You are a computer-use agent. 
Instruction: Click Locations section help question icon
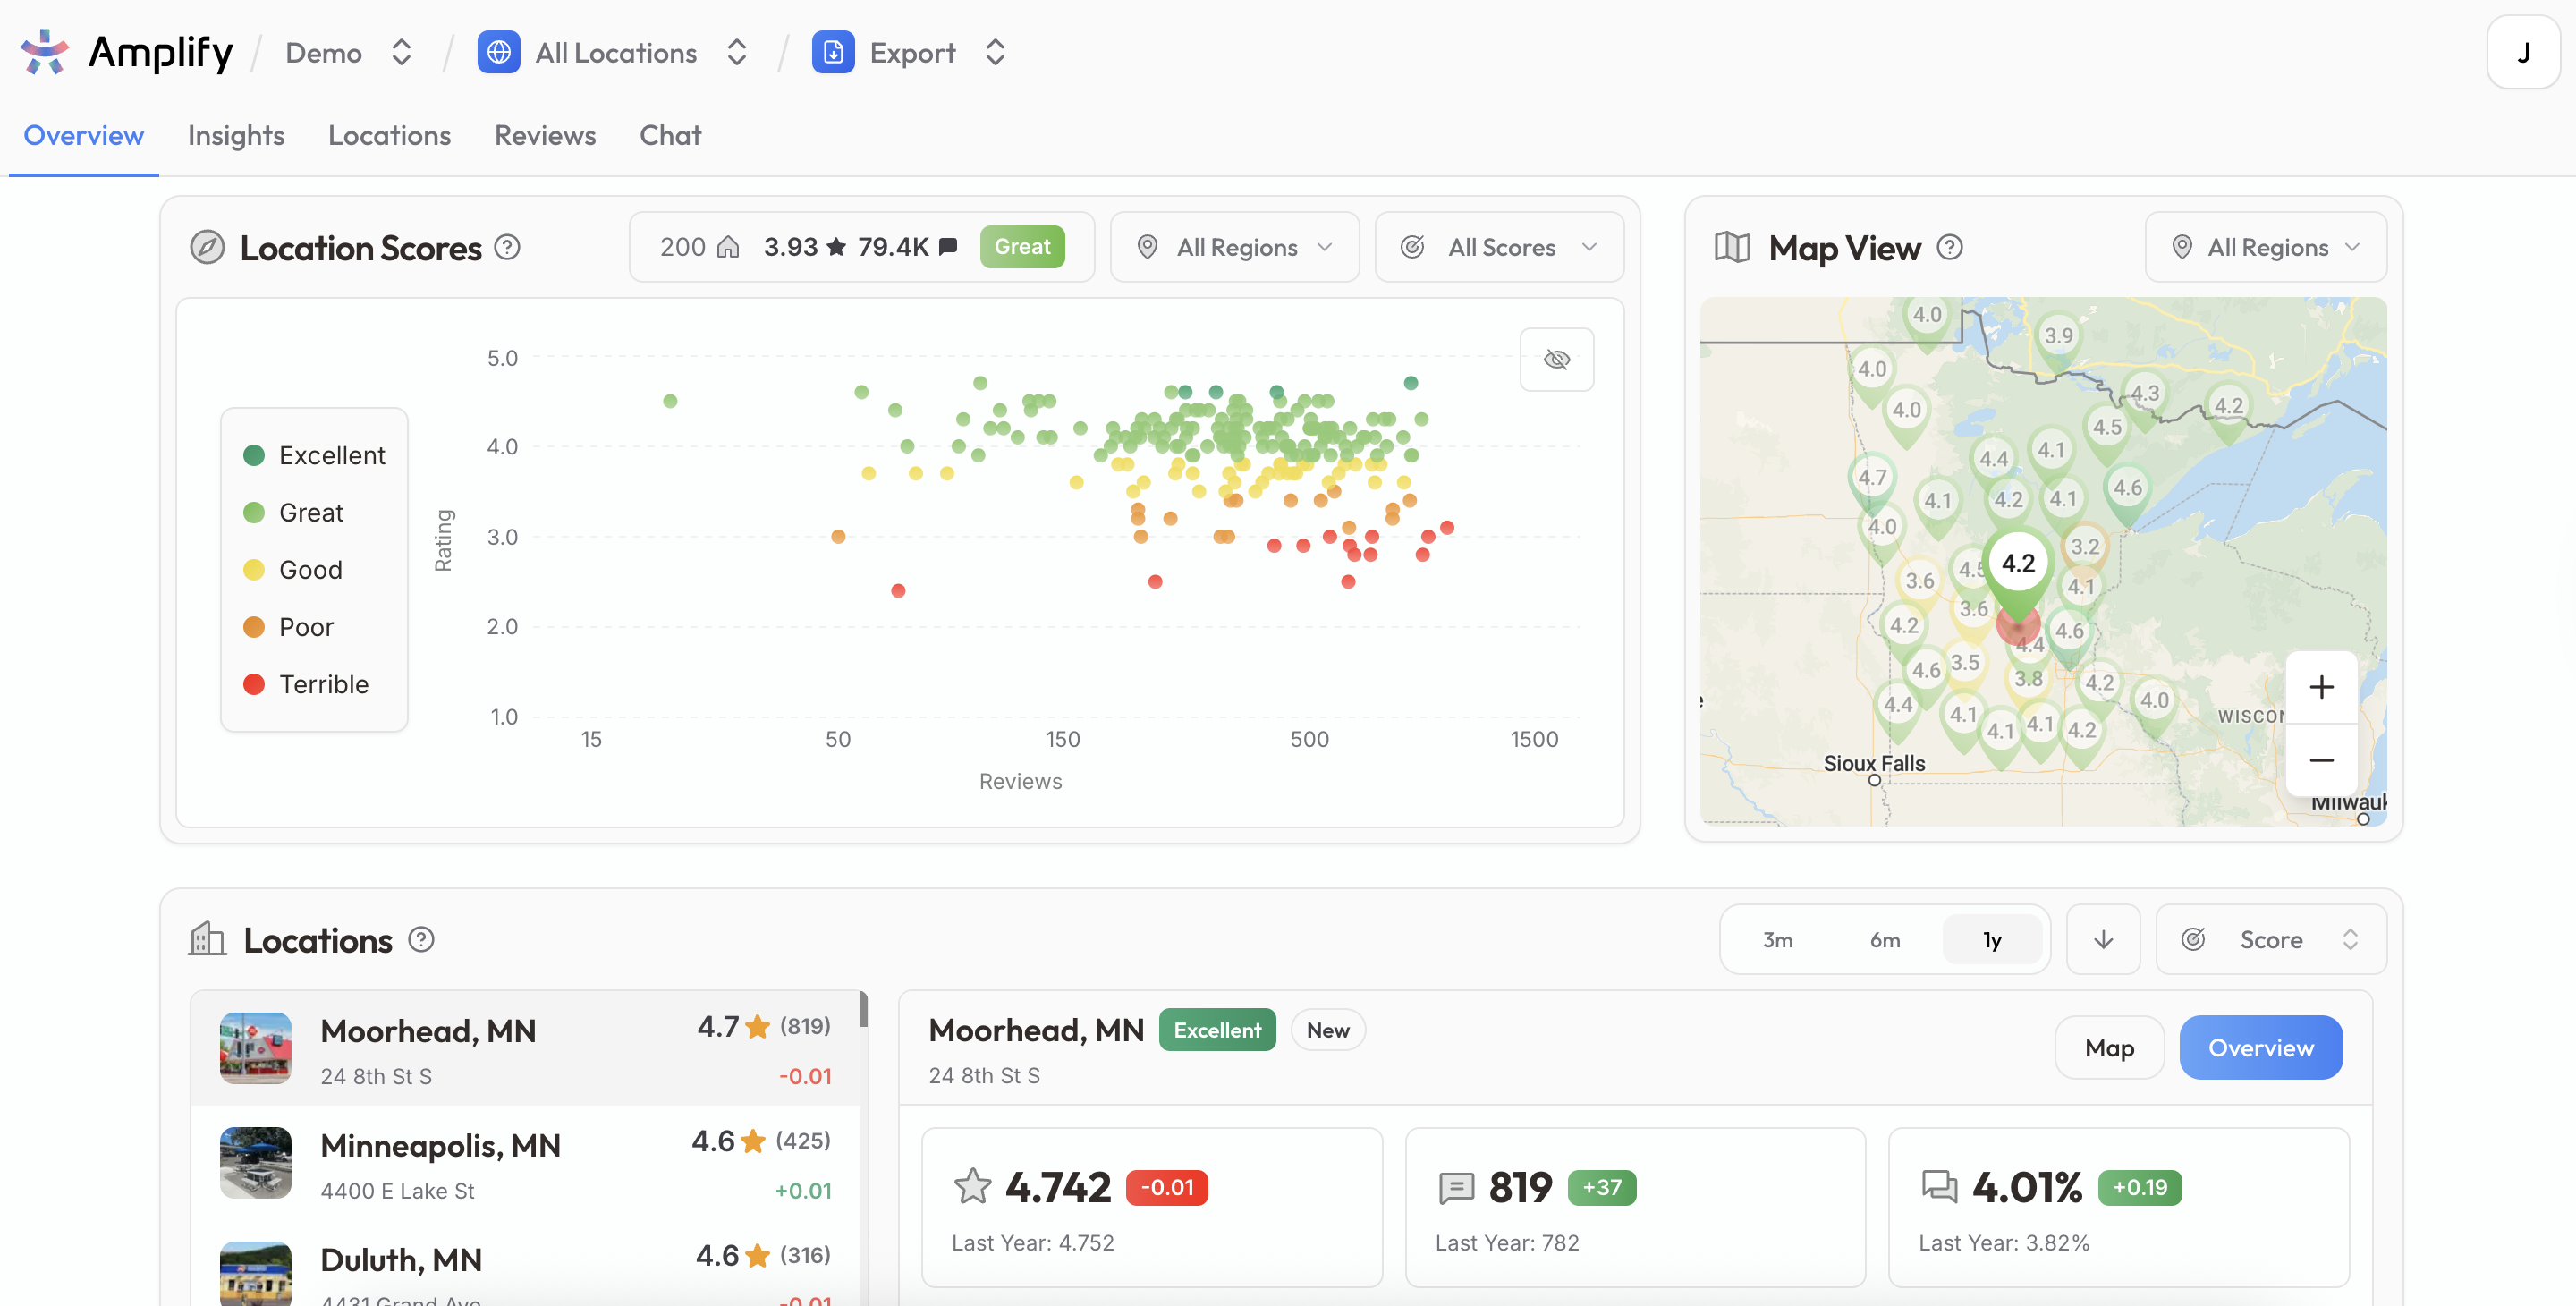pyautogui.click(x=421, y=940)
